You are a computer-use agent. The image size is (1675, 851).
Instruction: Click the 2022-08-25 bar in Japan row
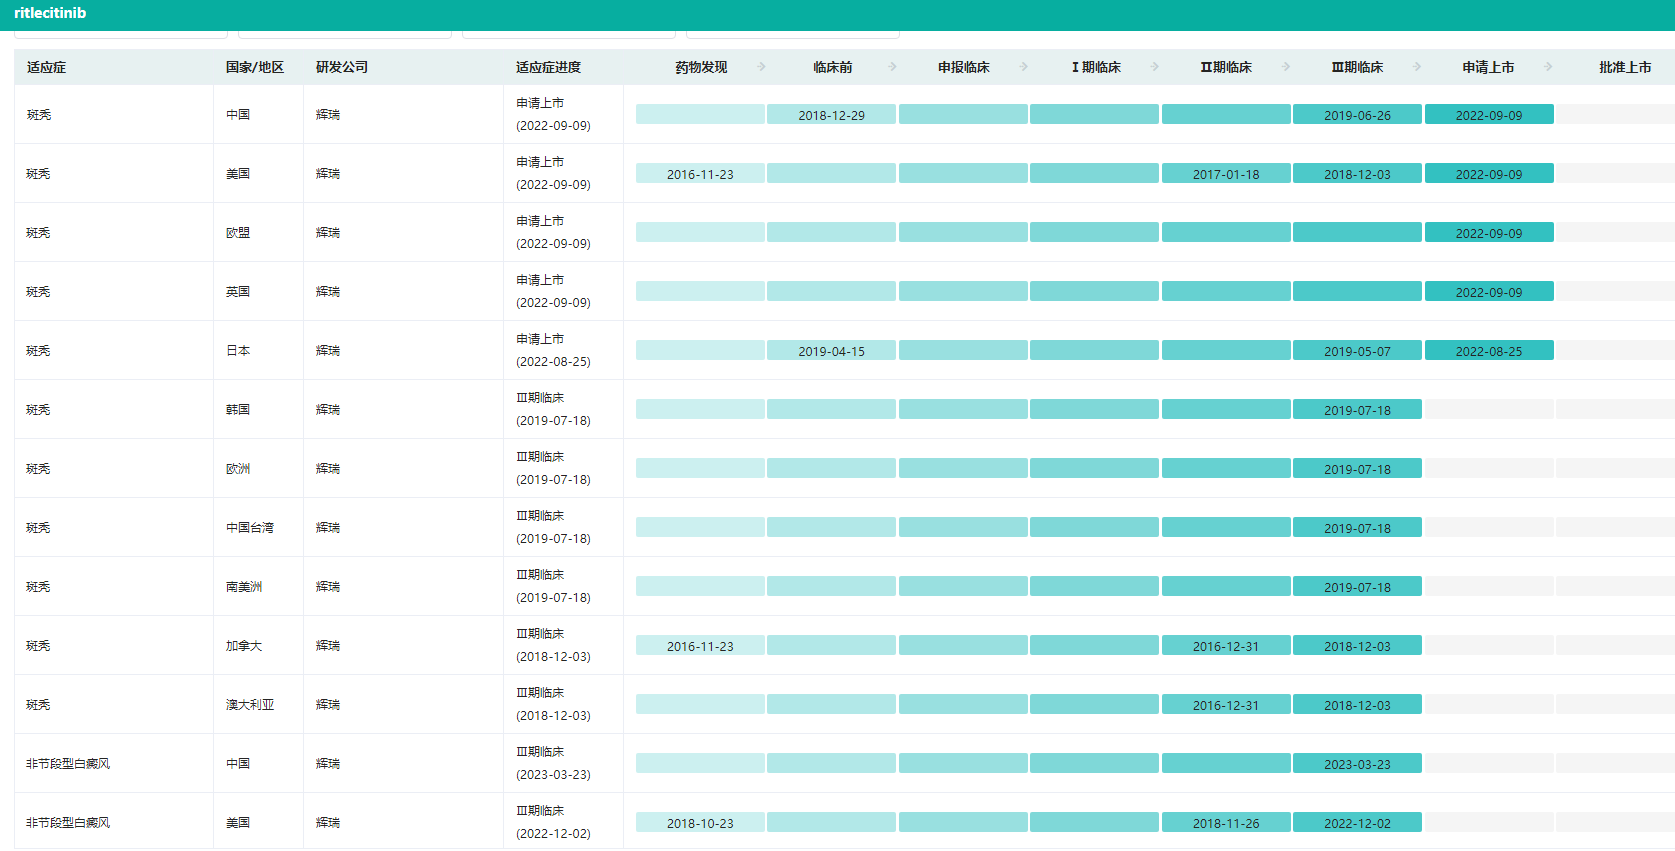click(x=1488, y=351)
